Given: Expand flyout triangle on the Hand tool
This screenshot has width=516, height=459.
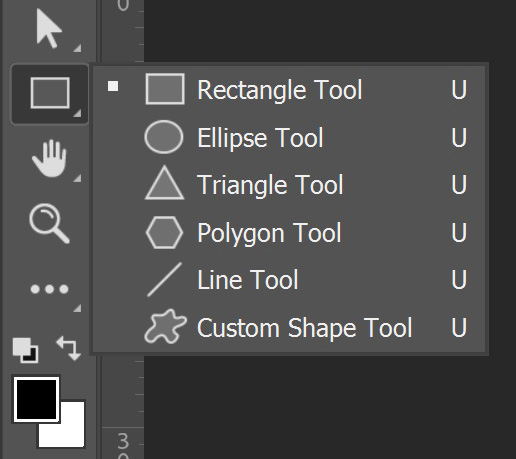Looking at the screenshot, I should click(77, 178).
